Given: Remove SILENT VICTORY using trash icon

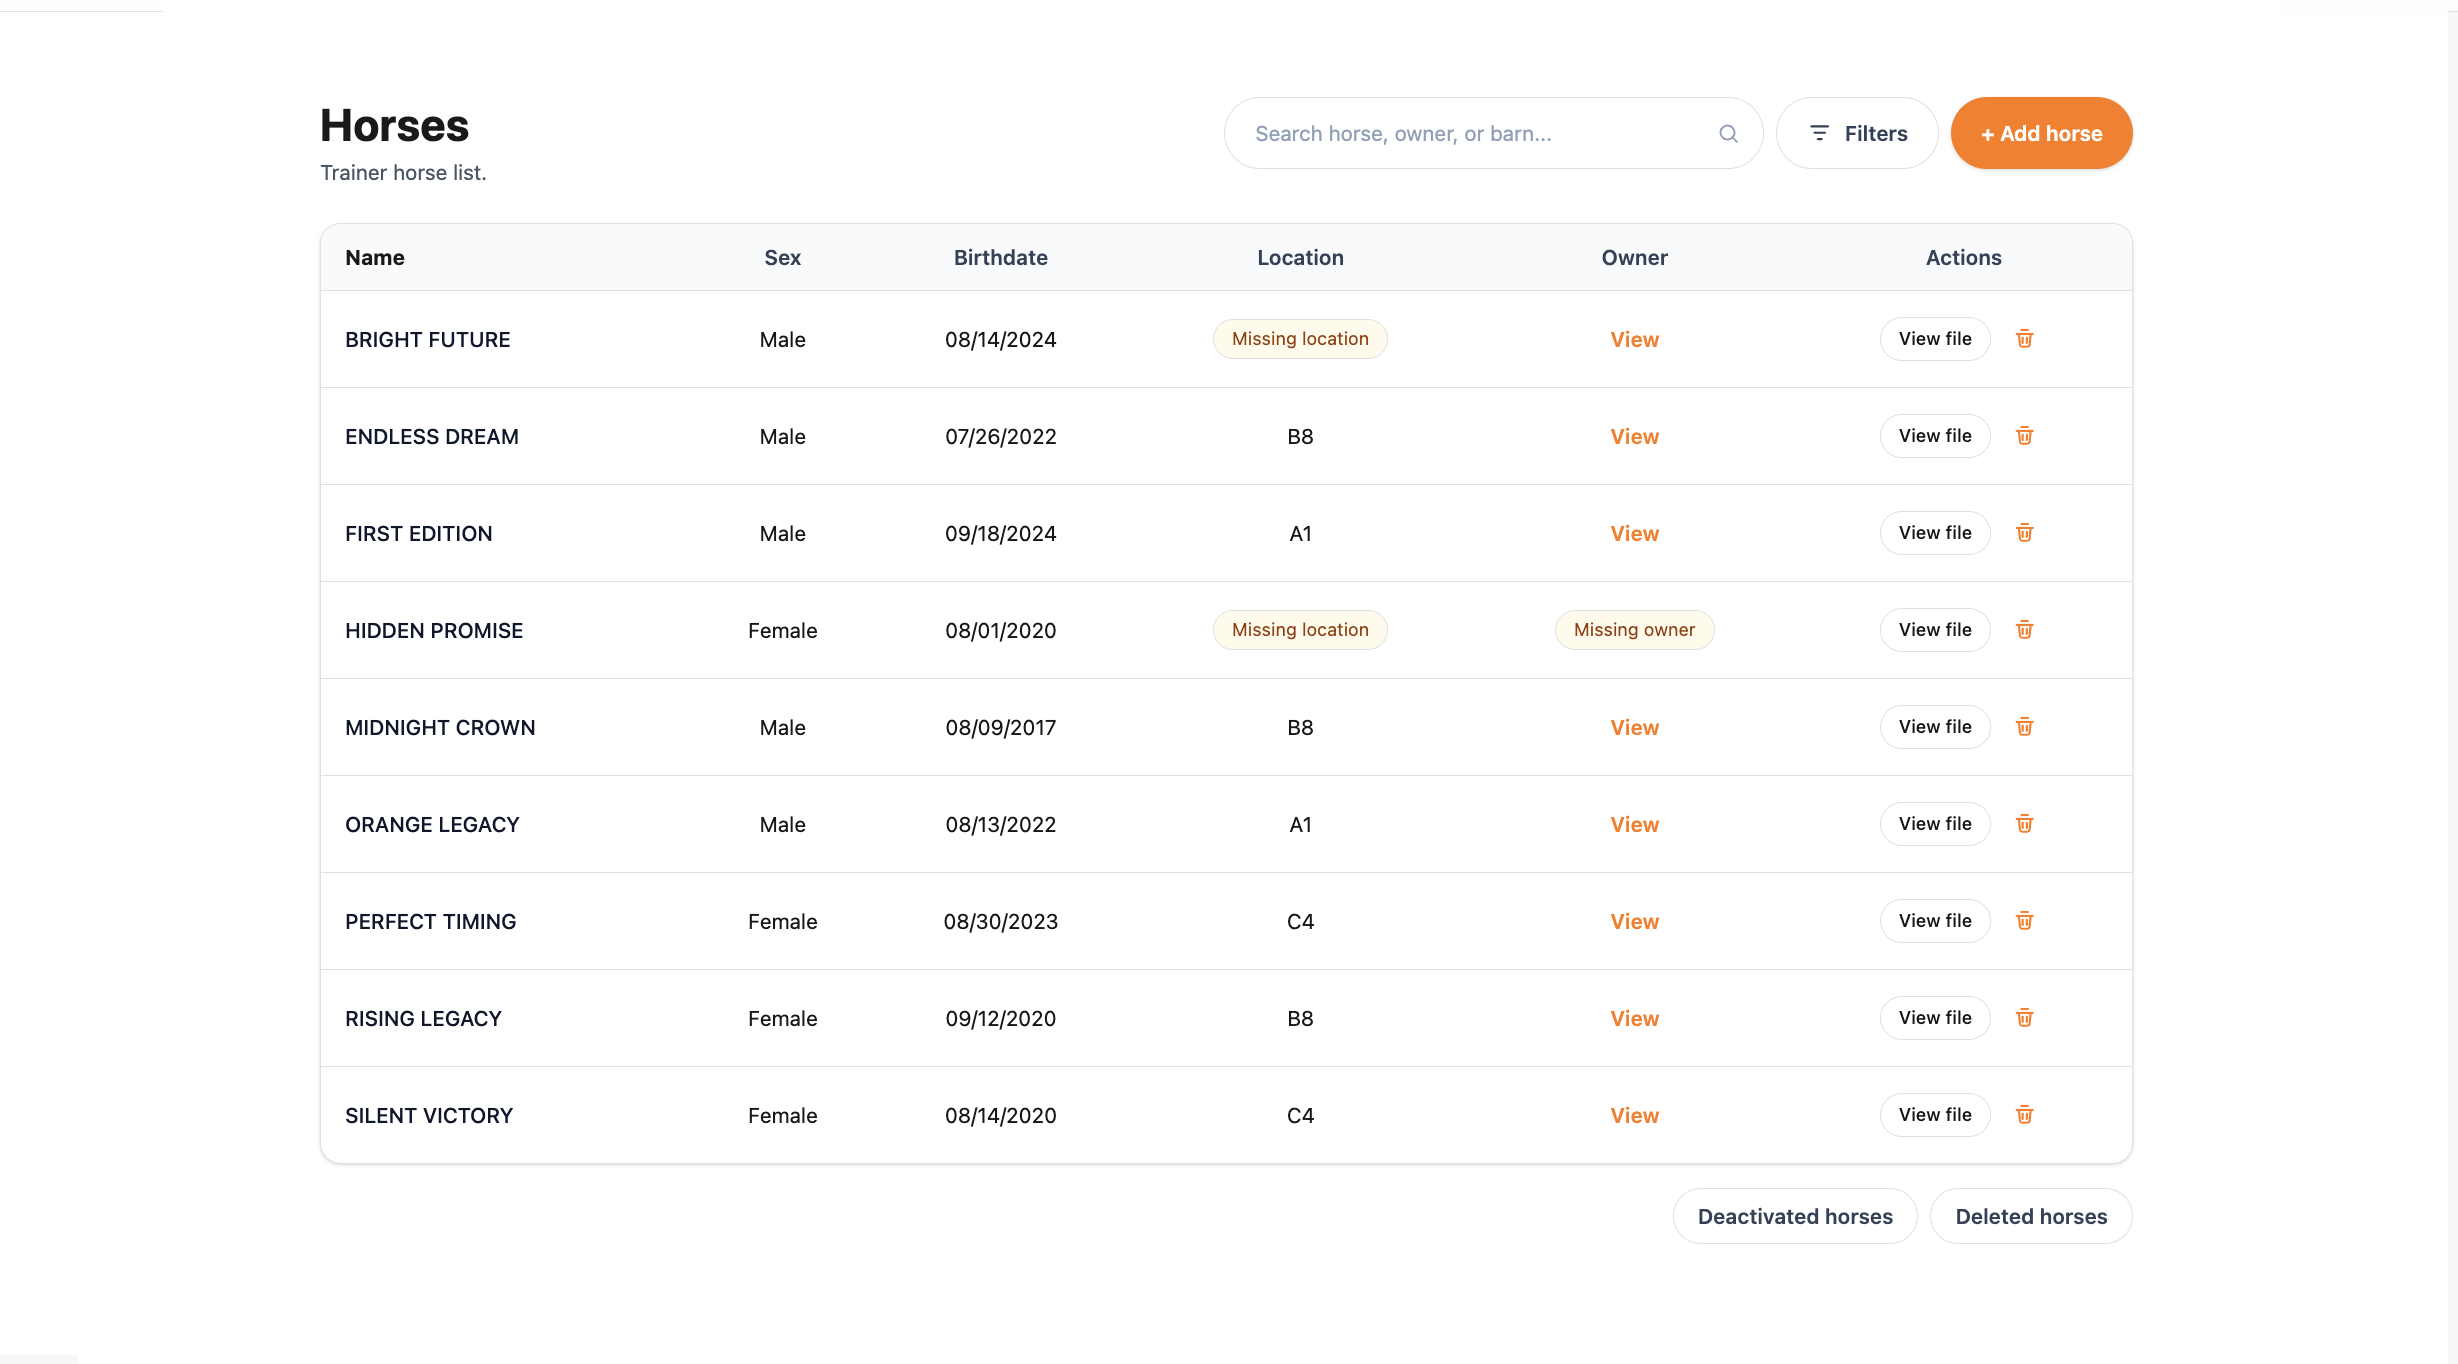Looking at the screenshot, I should pos(2024,1115).
